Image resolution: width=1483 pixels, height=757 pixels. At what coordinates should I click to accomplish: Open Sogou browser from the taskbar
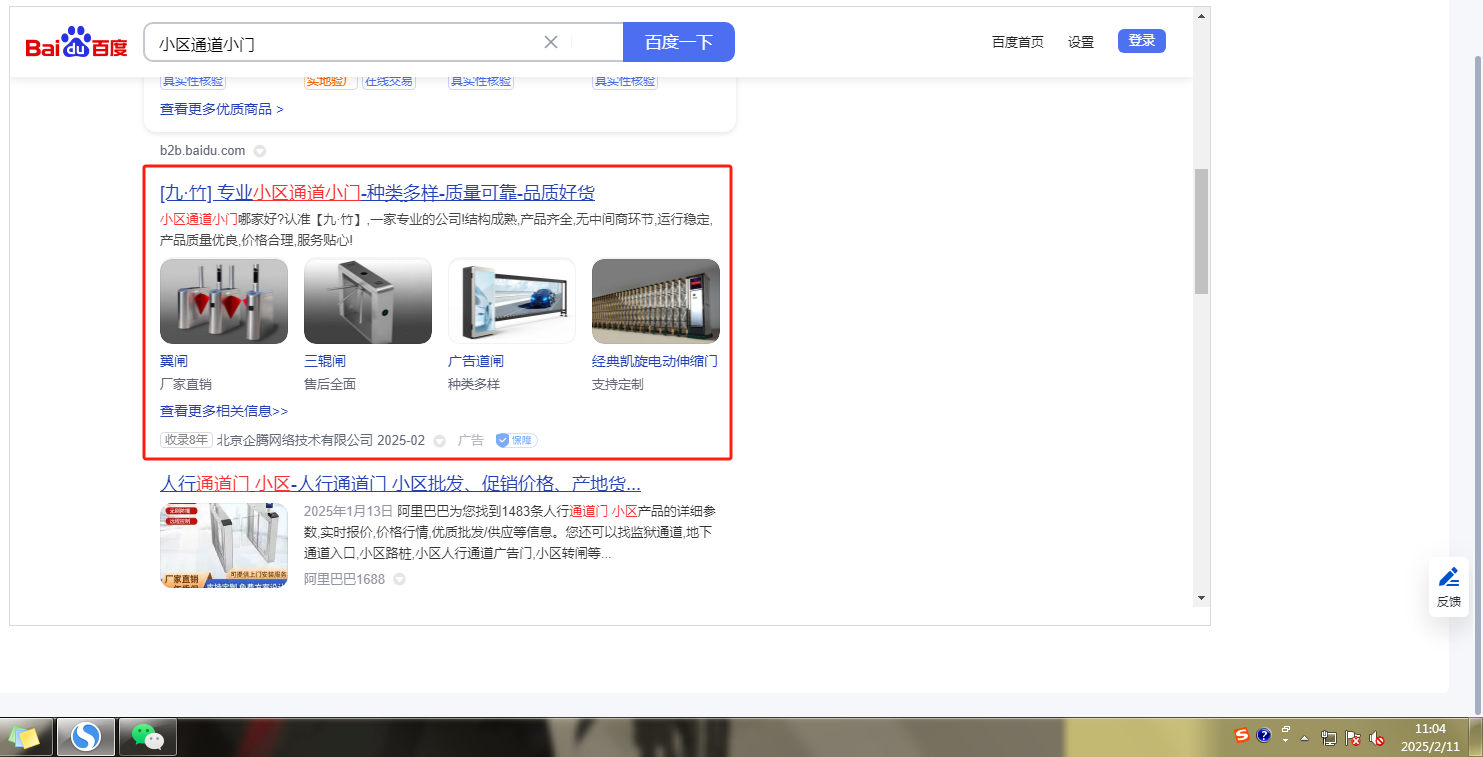coord(86,737)
